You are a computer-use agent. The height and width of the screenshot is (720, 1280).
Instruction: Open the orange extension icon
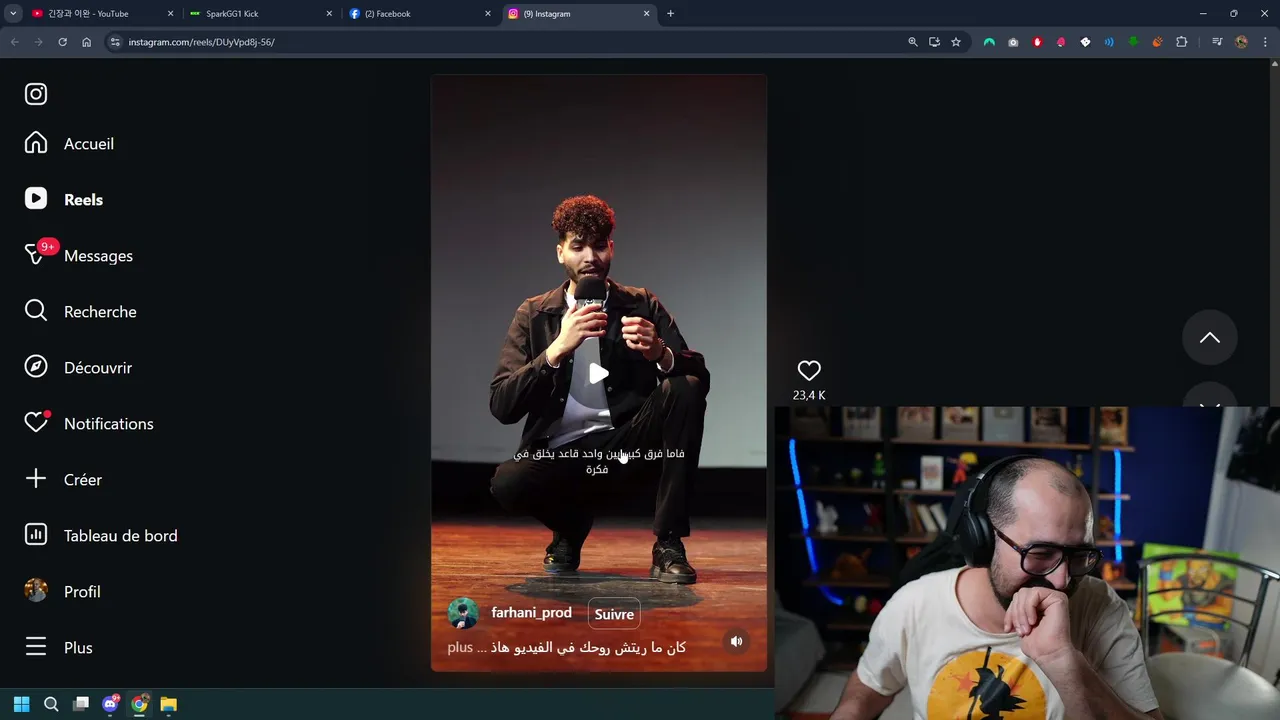click(1157, 42)
